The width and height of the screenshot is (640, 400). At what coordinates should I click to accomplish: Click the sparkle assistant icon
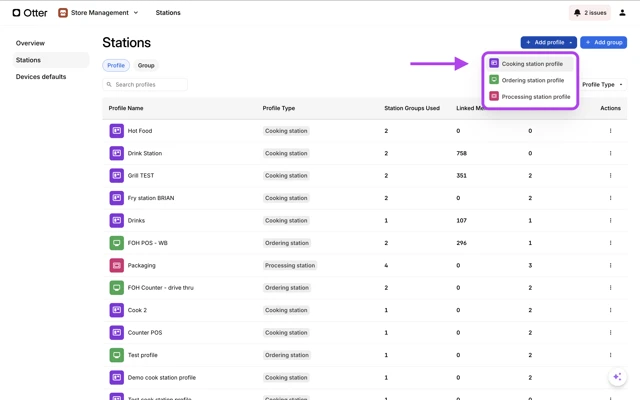pos(617,377)
